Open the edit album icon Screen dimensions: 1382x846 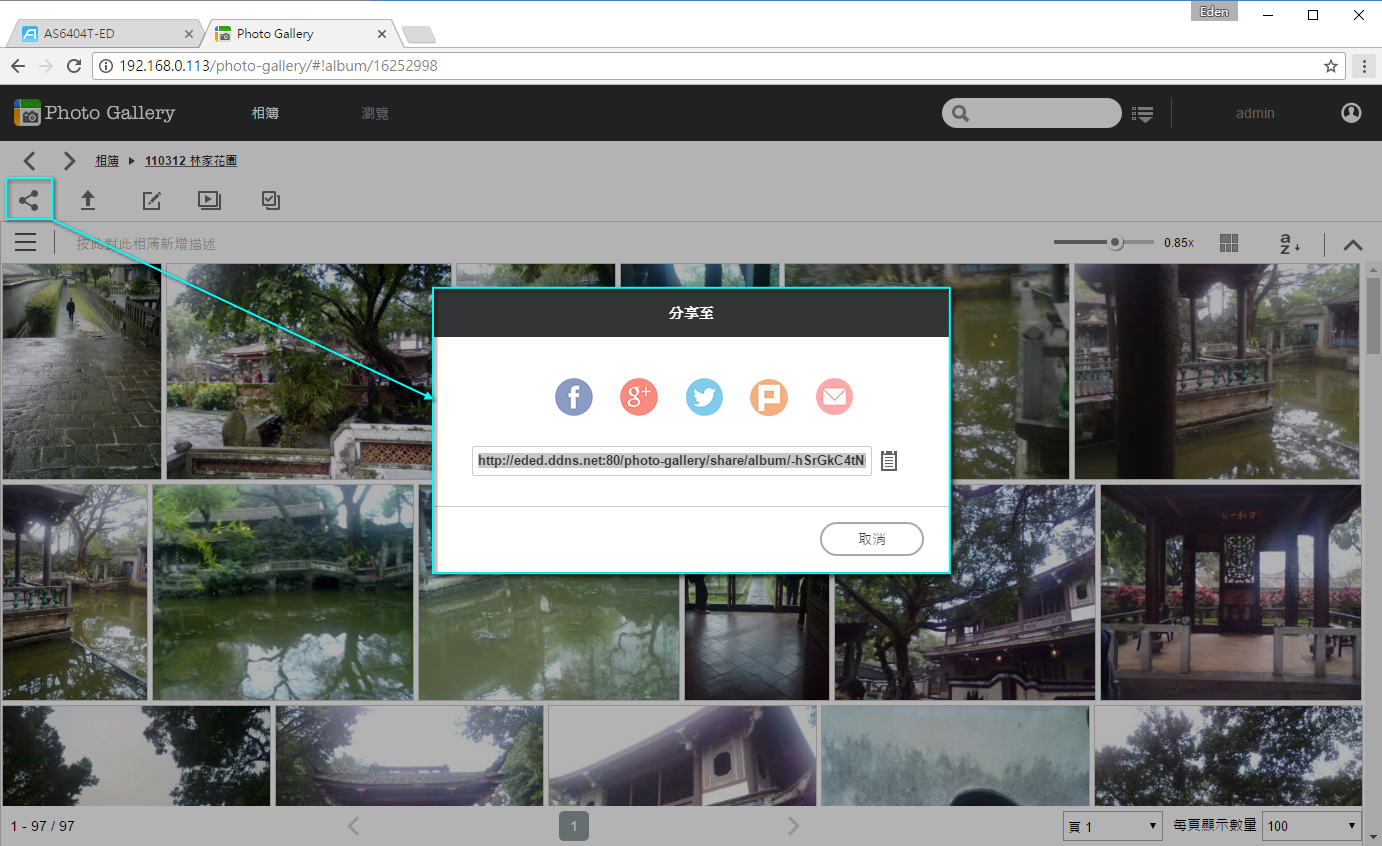coord(151,200)
